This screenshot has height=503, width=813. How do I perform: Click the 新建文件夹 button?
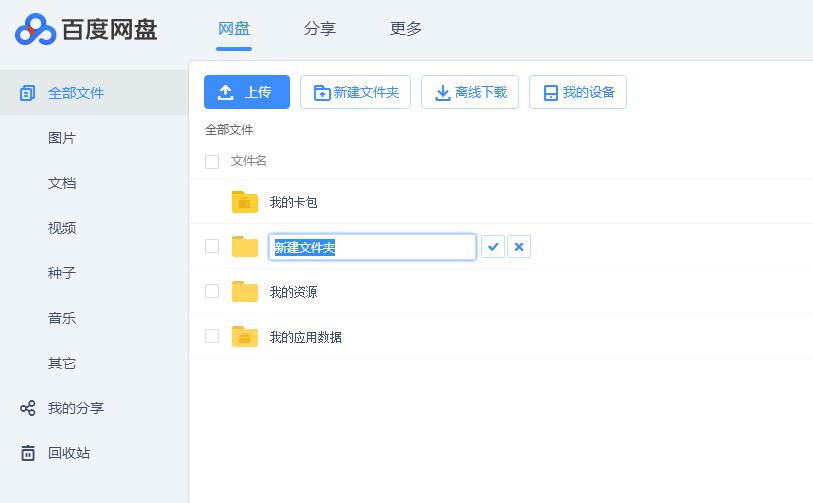point(355,92)
